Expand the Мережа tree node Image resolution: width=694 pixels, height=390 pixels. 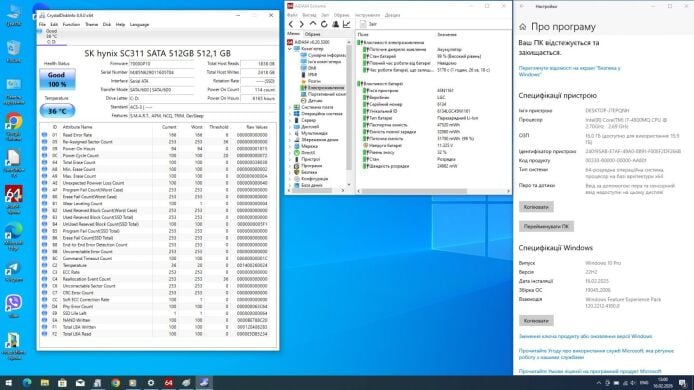point(290,146)
